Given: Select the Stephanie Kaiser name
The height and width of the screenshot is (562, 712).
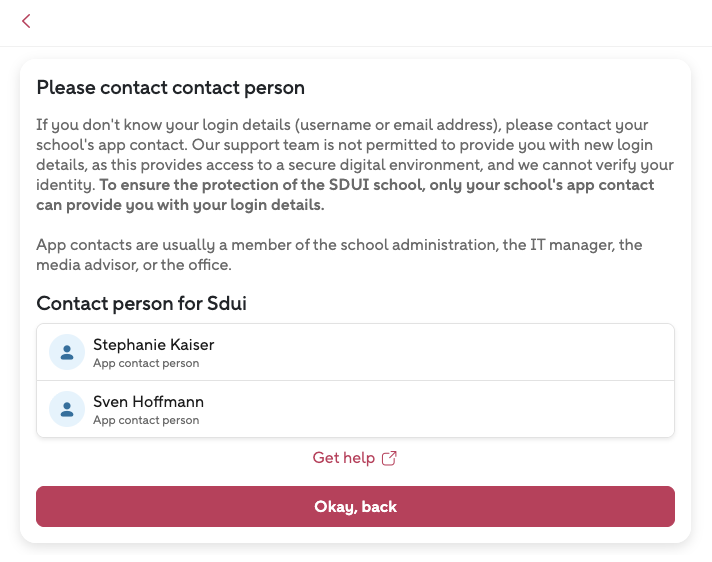Looking at the screenshot, I should pyautogui.click(x=153, y=345).
